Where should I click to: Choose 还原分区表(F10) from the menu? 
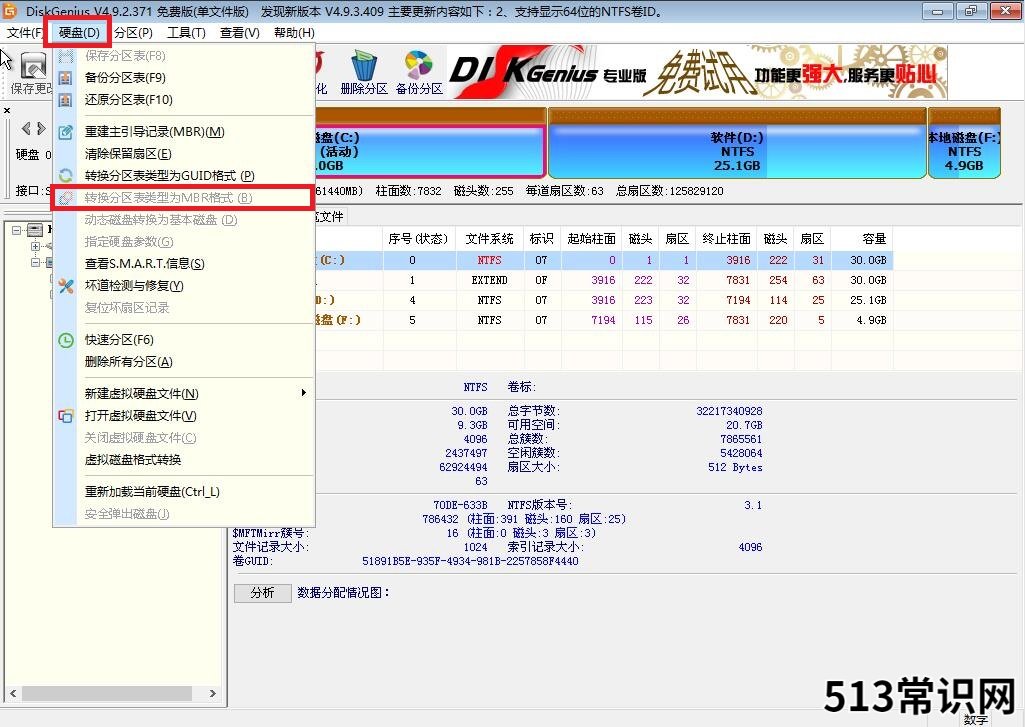[x=183, y=100]
